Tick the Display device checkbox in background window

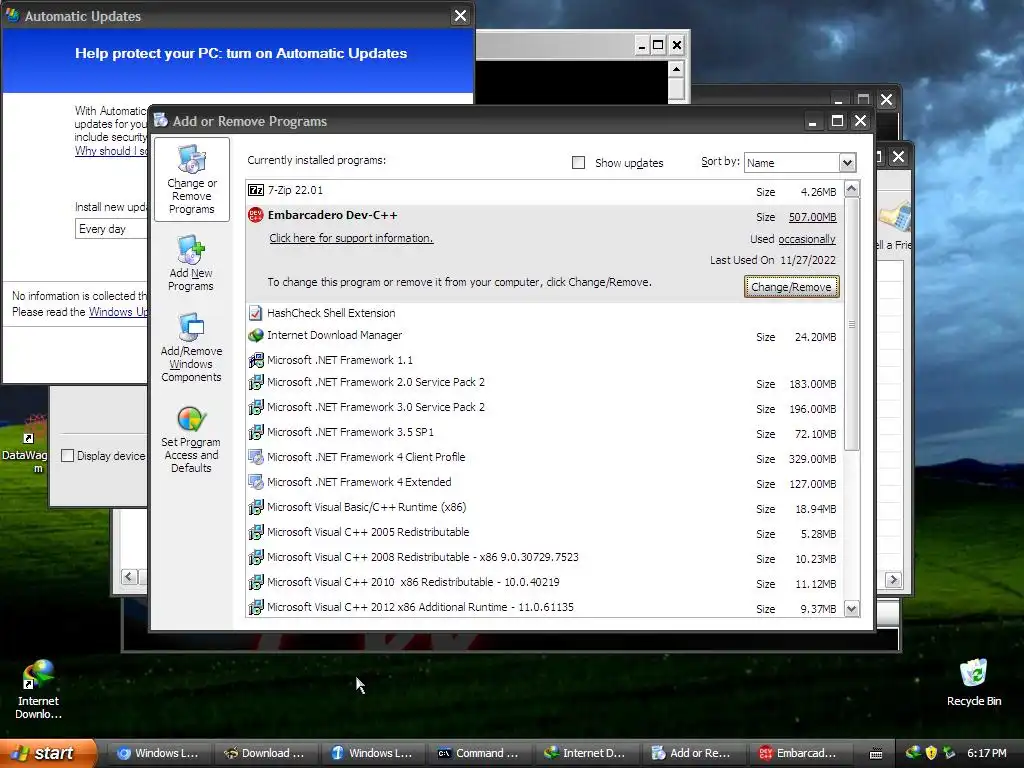point(67,456)
